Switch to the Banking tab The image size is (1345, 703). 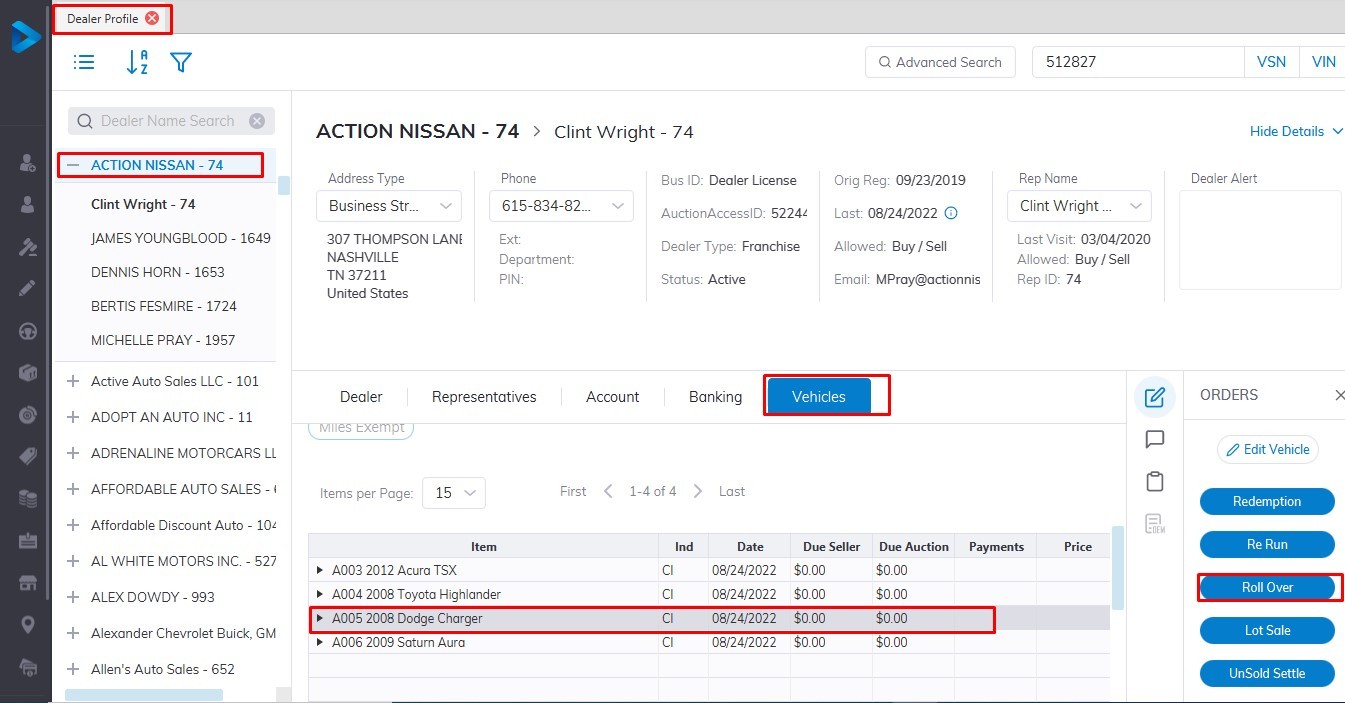(715, 397)
